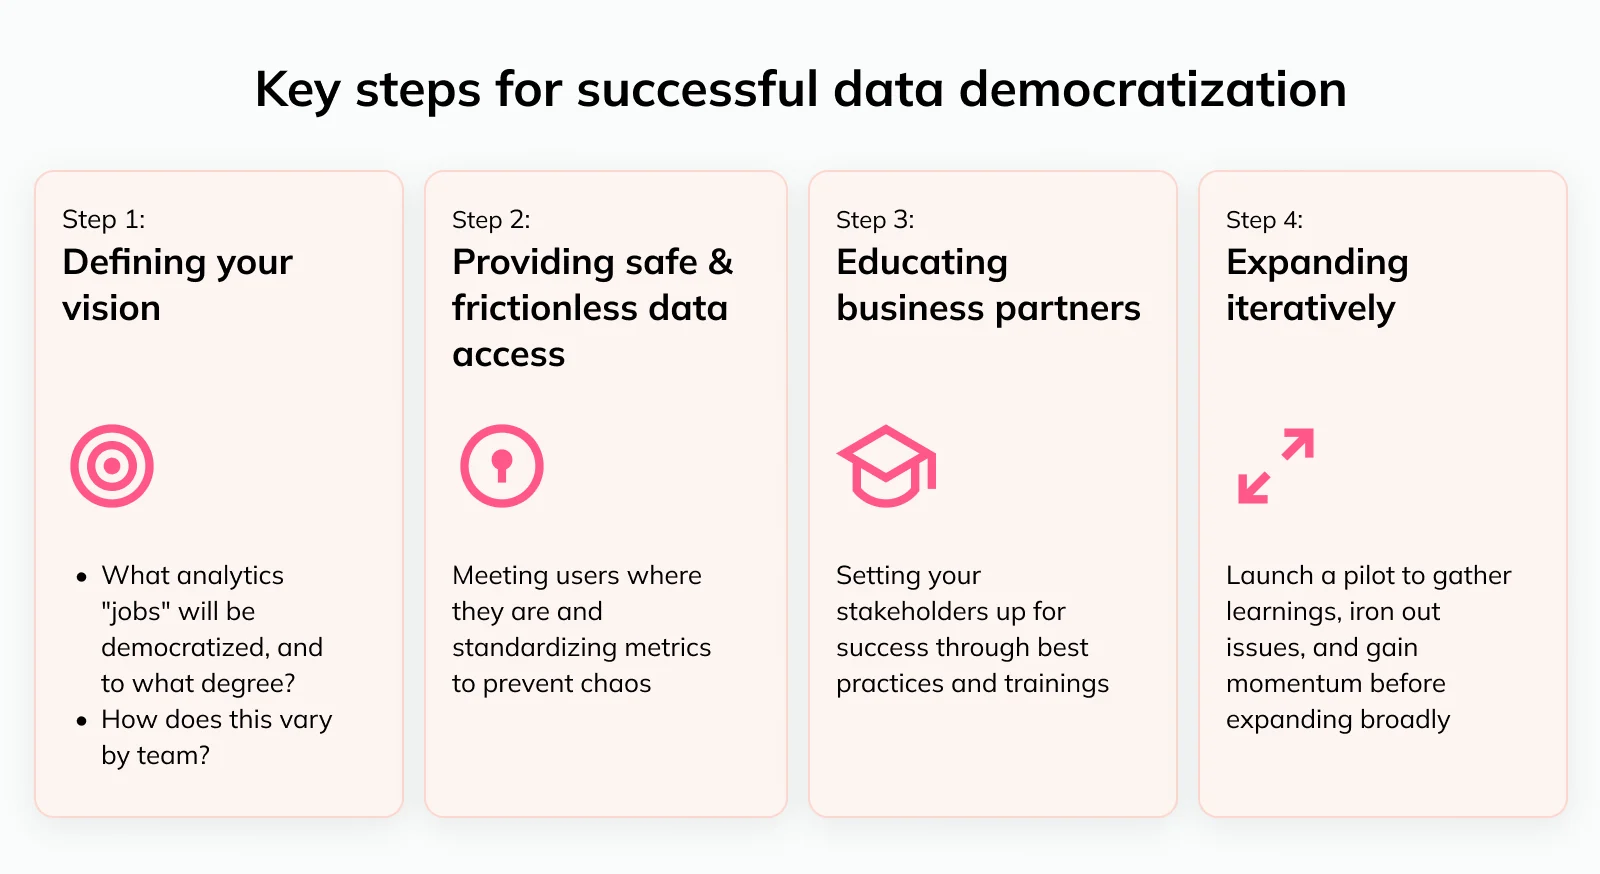The height and width of the screenshot is (874, 1600).
Task: Click the 'Step 1:' label
Action: click(x=104, y=220)
